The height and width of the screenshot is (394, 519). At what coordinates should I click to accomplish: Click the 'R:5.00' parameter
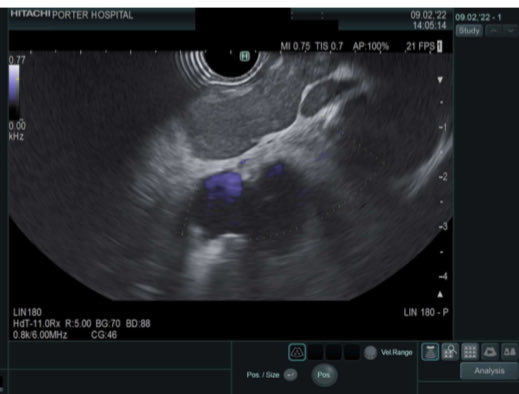(x=78, y=324)
